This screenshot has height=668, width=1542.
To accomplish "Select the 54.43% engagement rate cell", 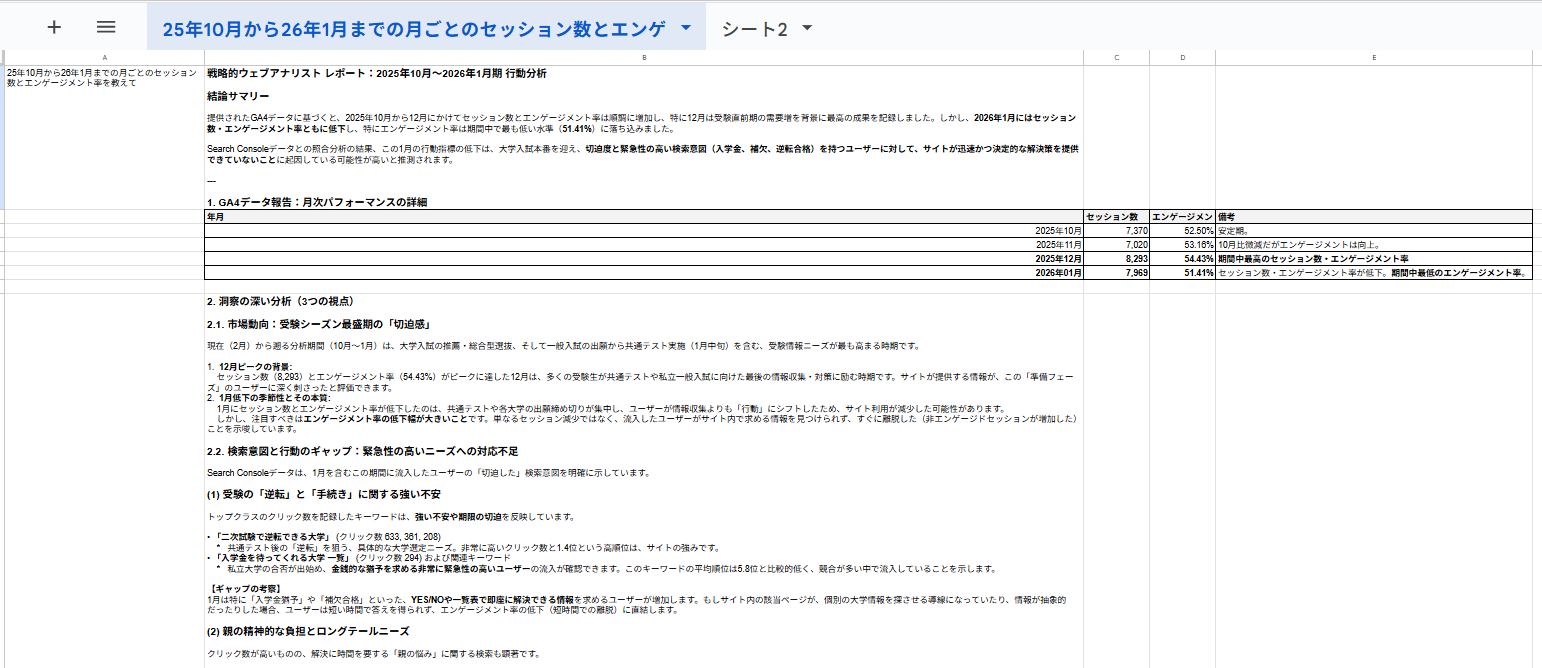I will pyautogui.click(x=1183, y=258).
